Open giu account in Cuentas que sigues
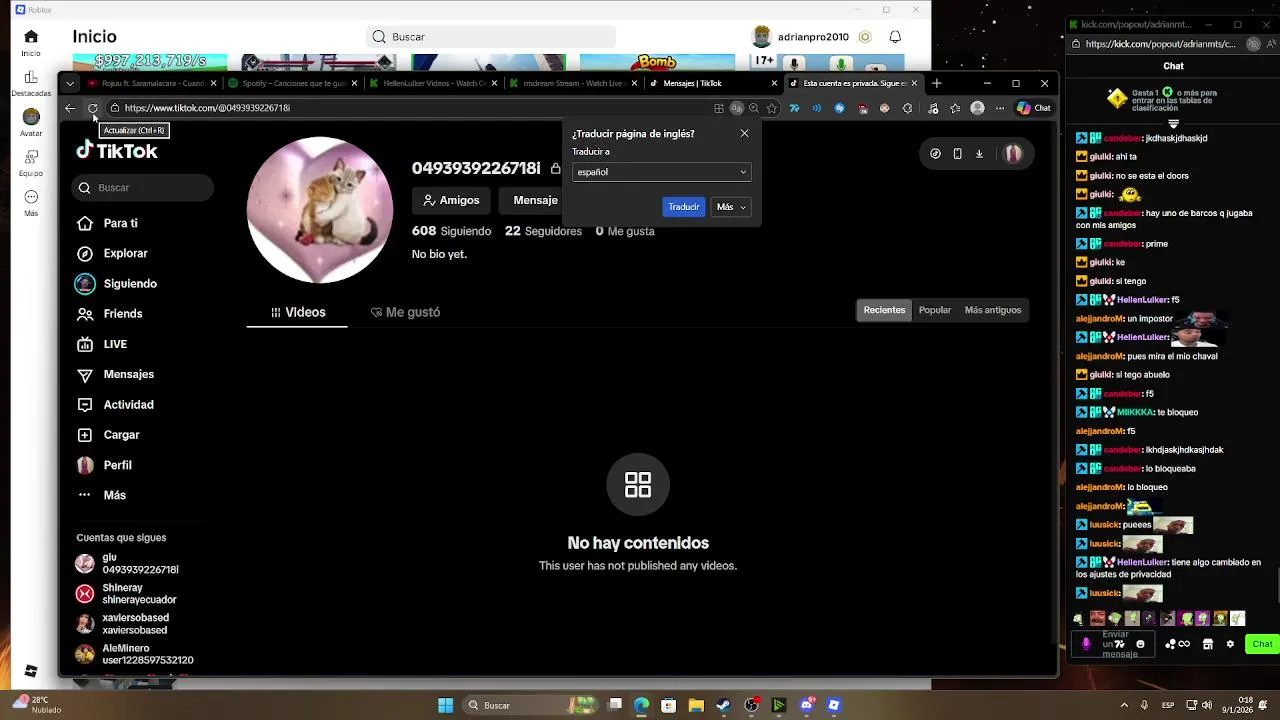 point(128,563)
